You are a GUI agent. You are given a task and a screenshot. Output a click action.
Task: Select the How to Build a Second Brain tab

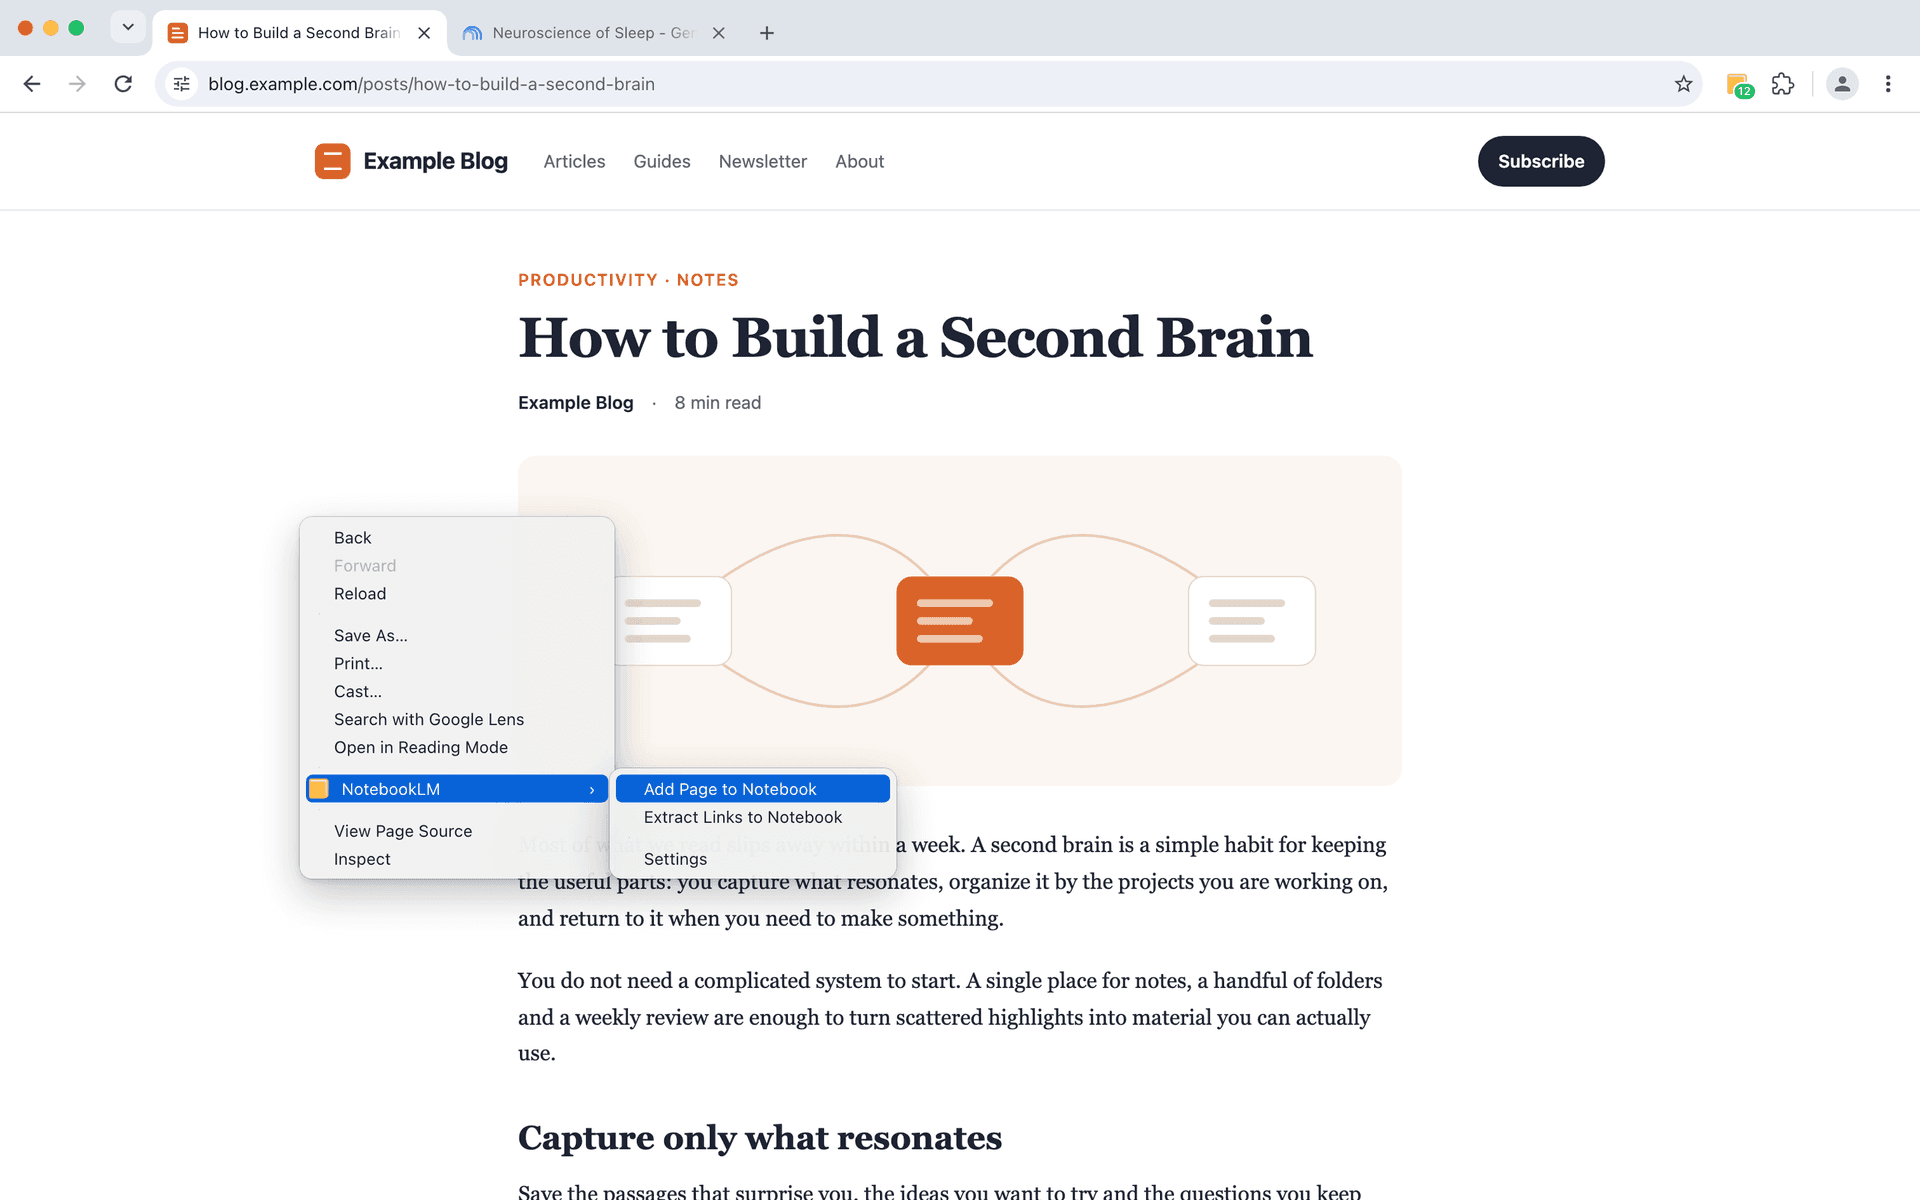(299, 33)
